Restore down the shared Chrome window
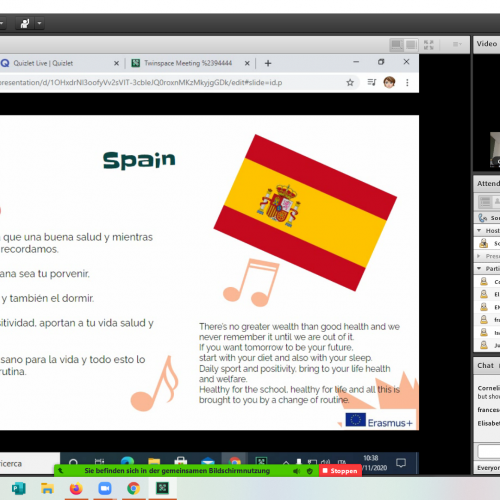Viewport: 500px width, 500px height. pos(381,62)
